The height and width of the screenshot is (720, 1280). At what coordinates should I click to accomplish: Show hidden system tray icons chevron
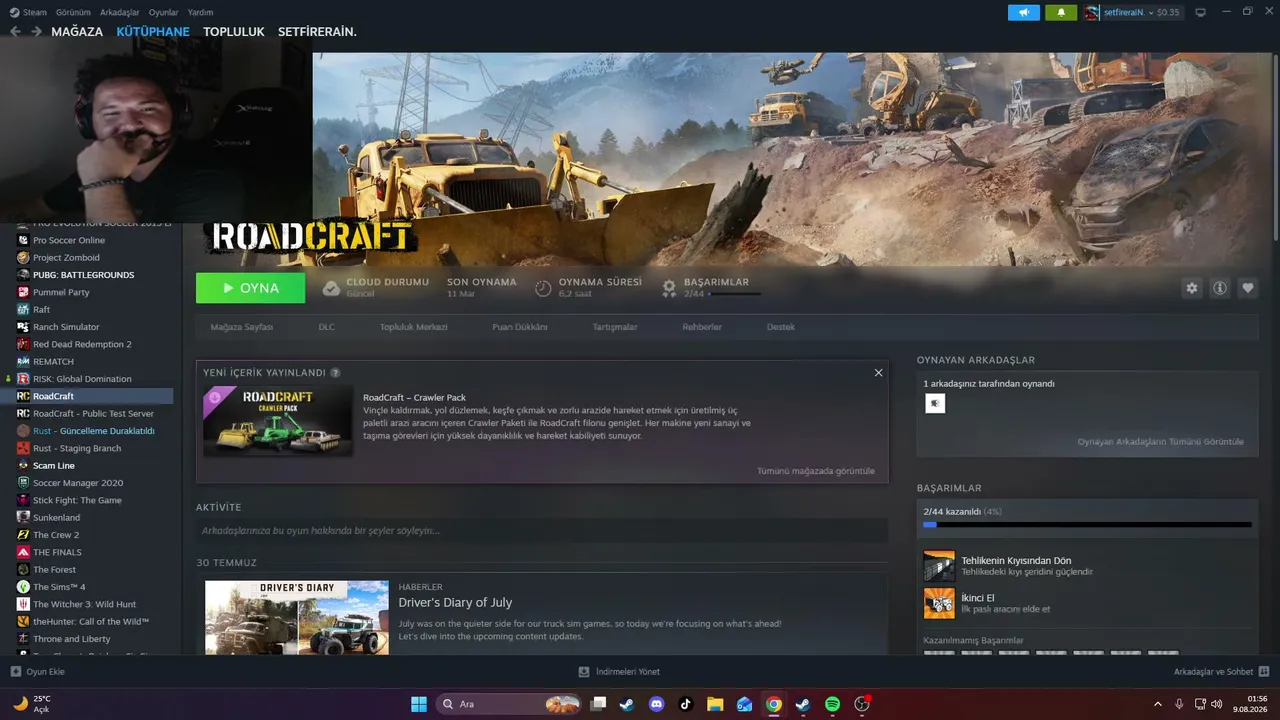(1160, 704)
